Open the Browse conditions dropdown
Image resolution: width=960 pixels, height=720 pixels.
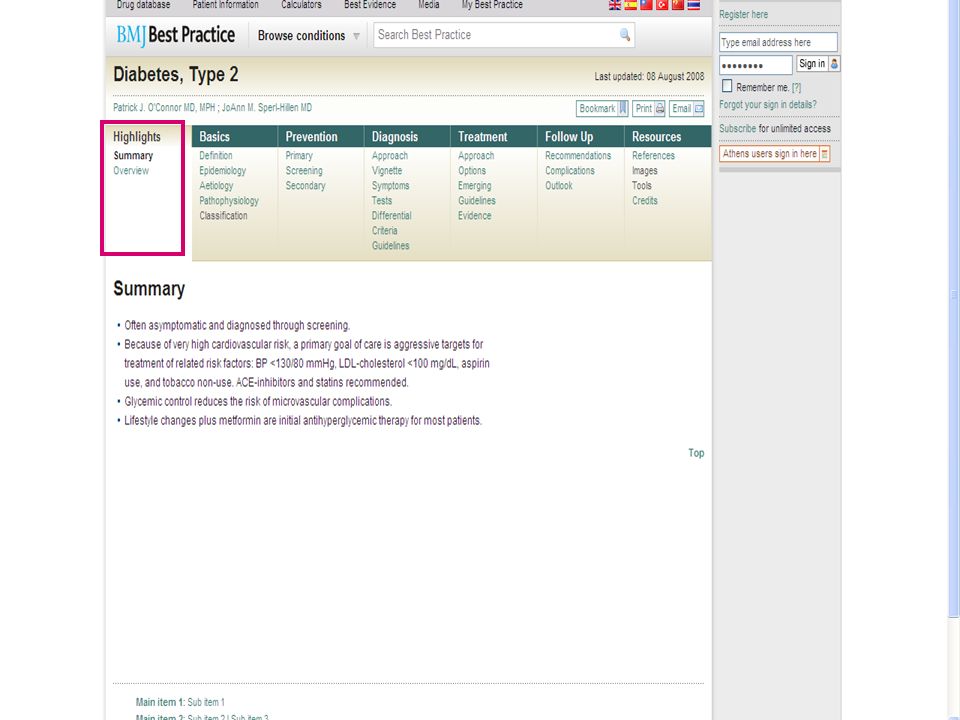(308, 36)
